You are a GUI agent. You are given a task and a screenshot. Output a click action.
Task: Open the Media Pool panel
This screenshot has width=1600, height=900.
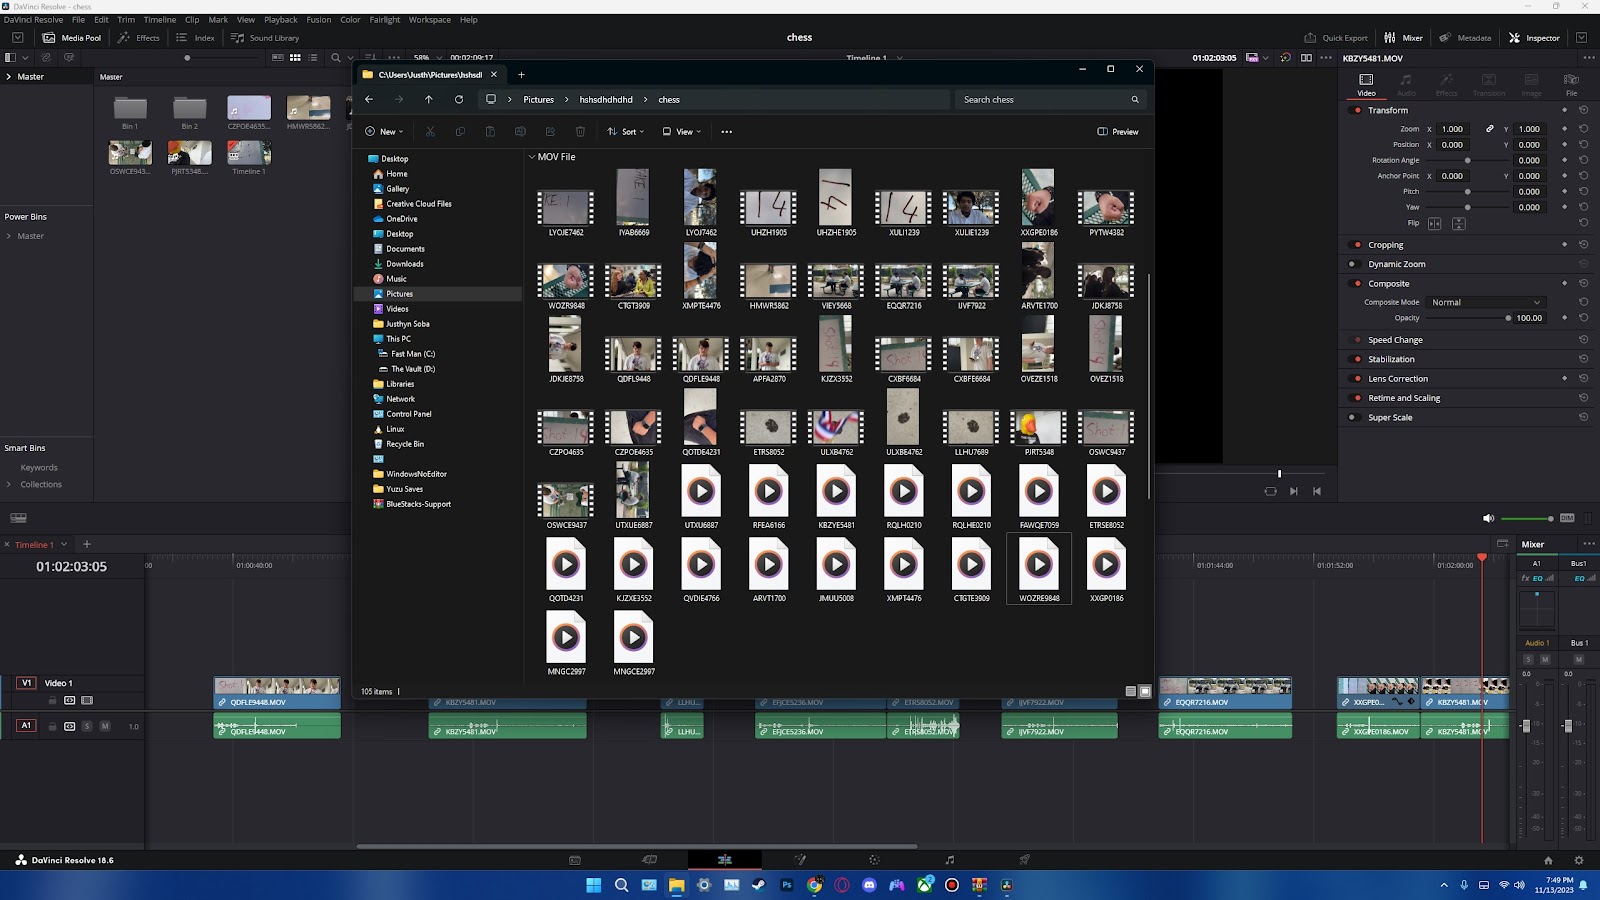pos(71,38)
